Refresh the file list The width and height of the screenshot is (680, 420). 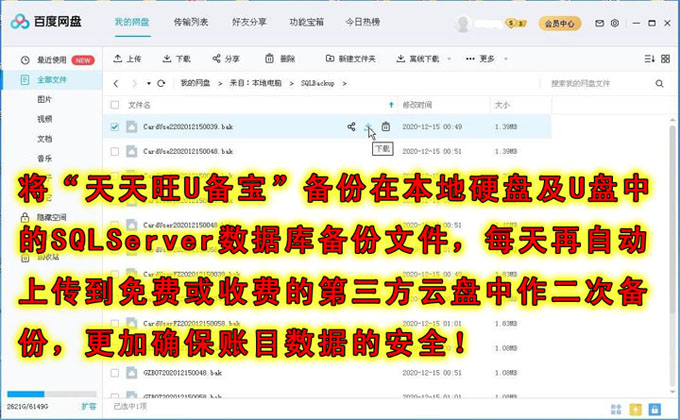point(161,83)
